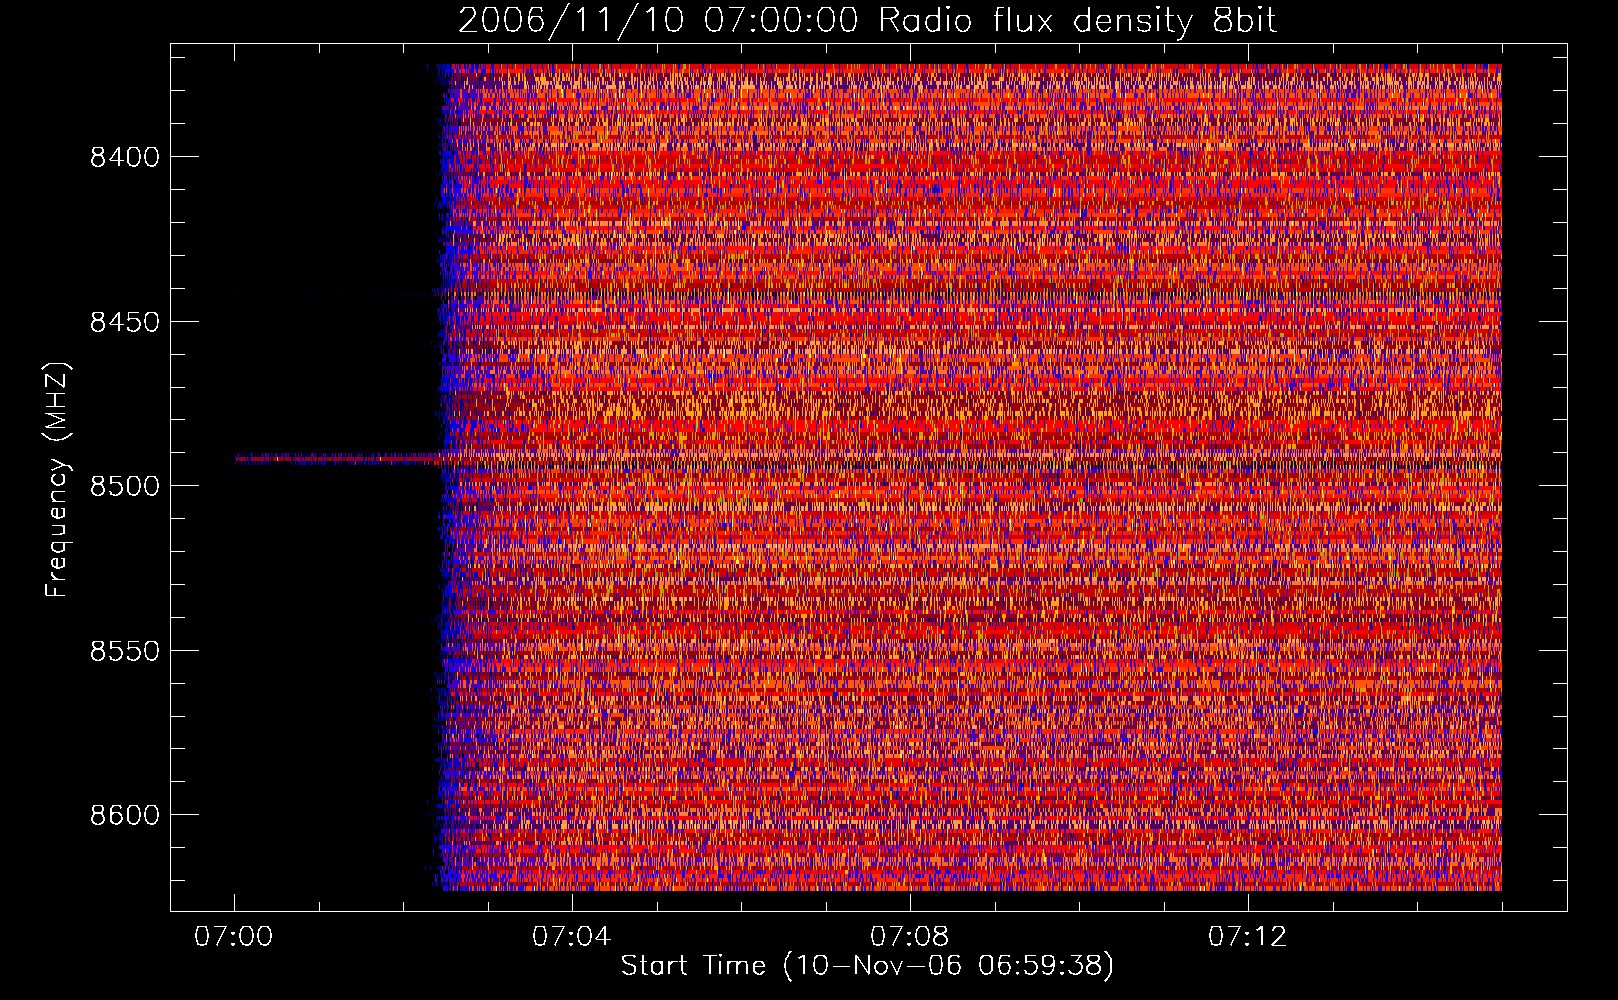Click the 07:08 time axis label
This screenshot has width=1618, height=1000.
pos(909,937)
